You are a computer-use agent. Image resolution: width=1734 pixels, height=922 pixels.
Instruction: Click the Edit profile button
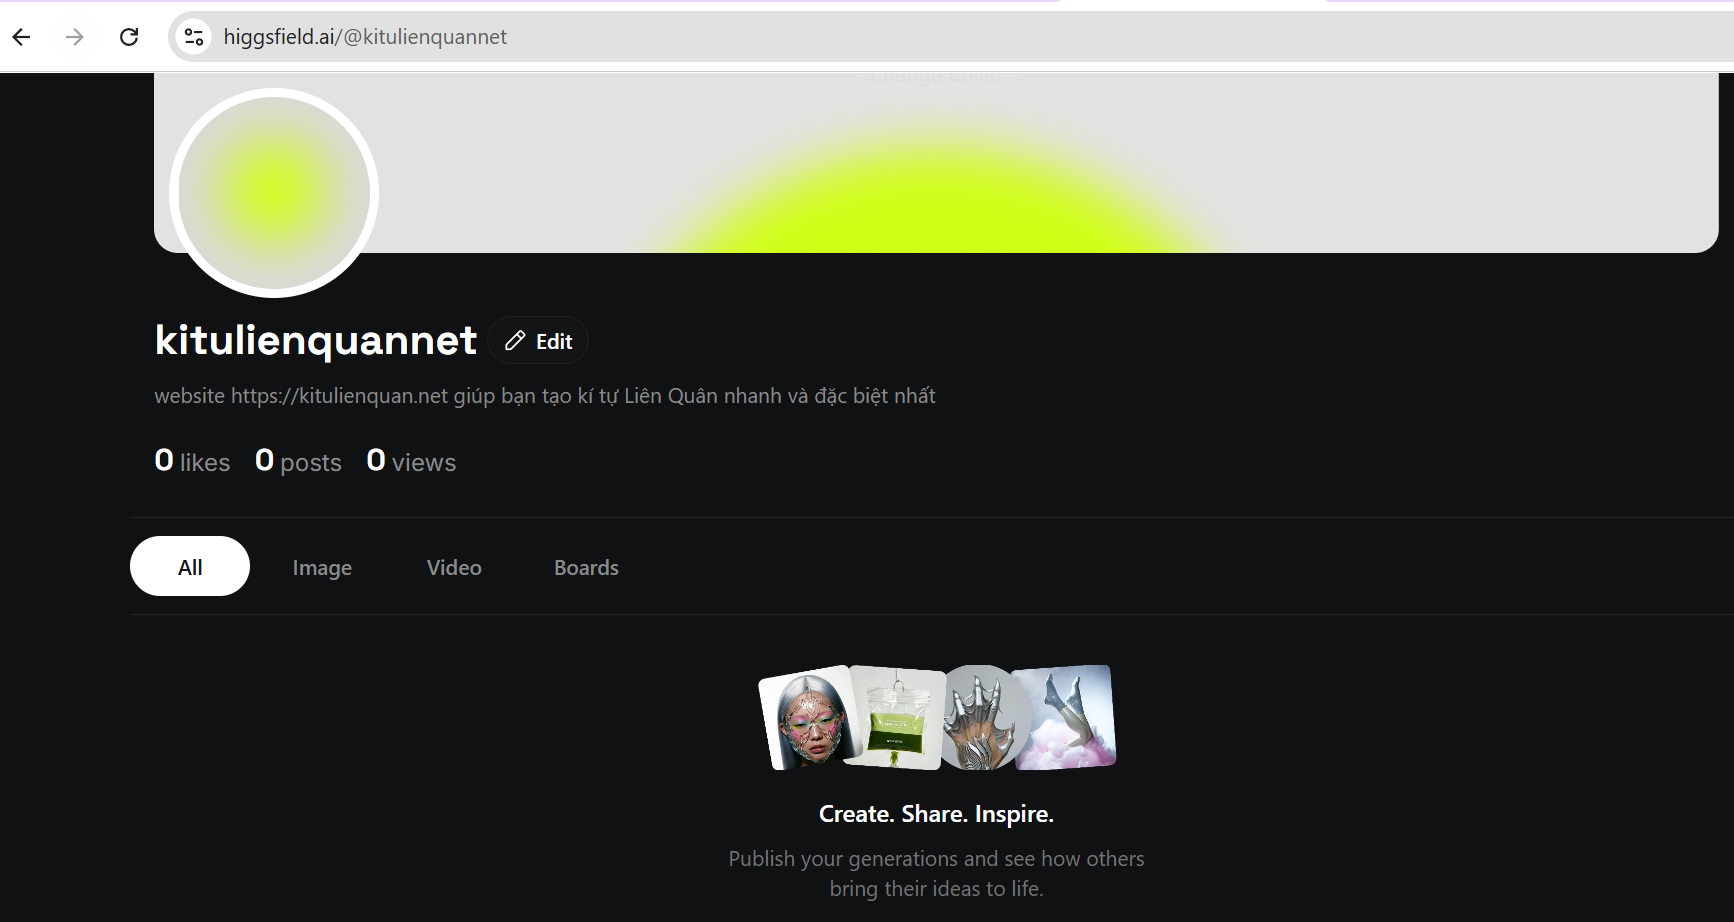tap(538, 341)
